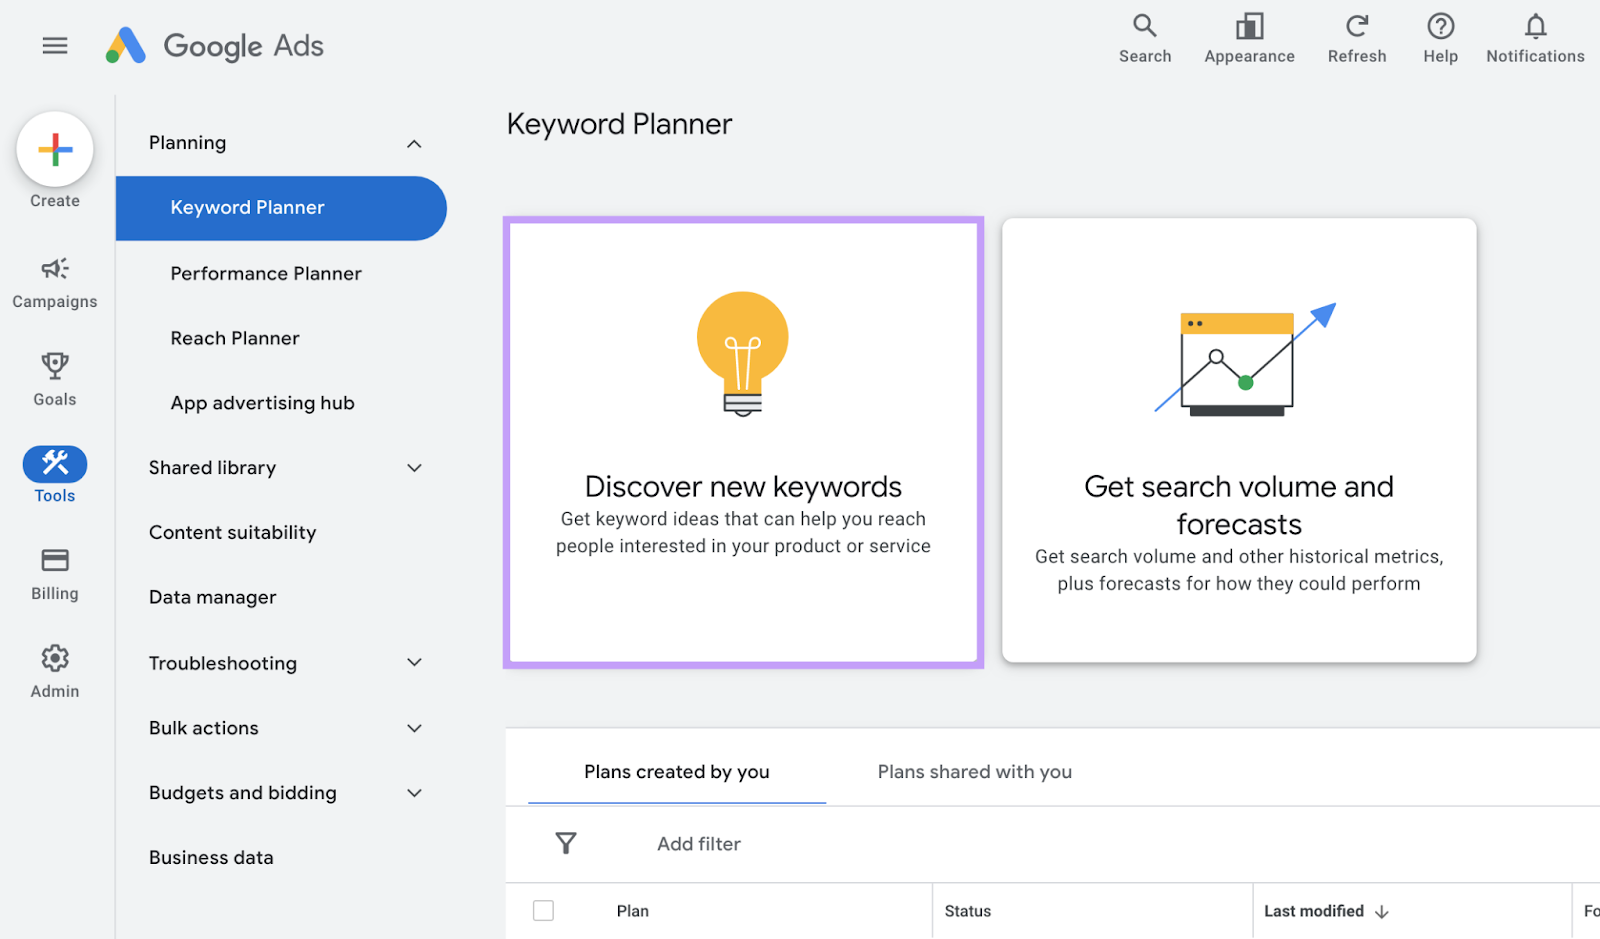
Task: Click the Goals icon in the sidebar
Action: click(54, 365)
